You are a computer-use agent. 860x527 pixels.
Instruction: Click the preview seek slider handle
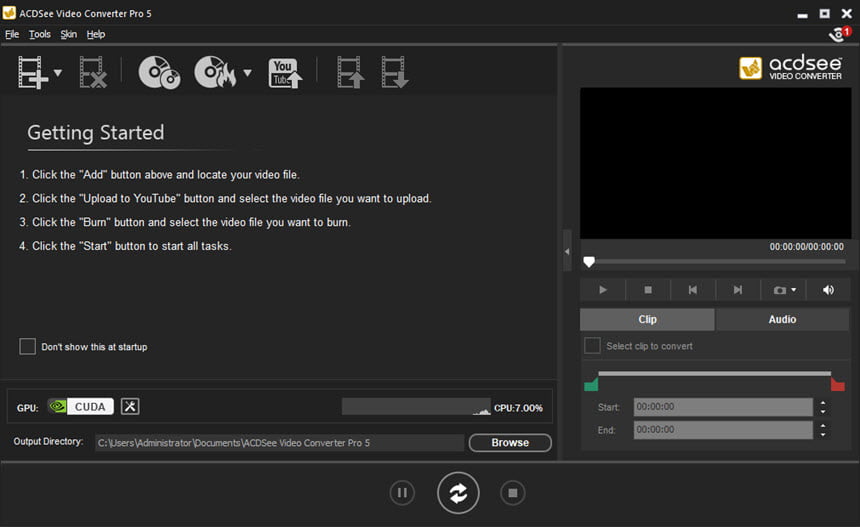coord(589,262)
